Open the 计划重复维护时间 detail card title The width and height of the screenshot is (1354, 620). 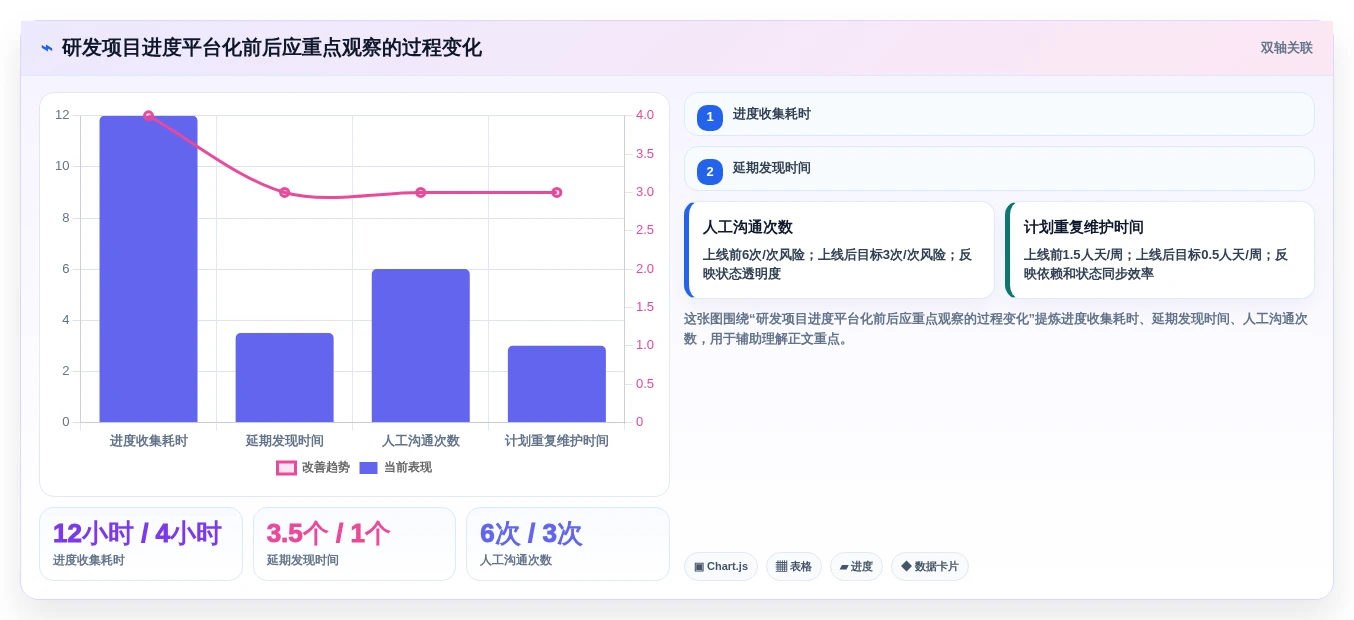pyautogui.click(x=1083, y=227)
